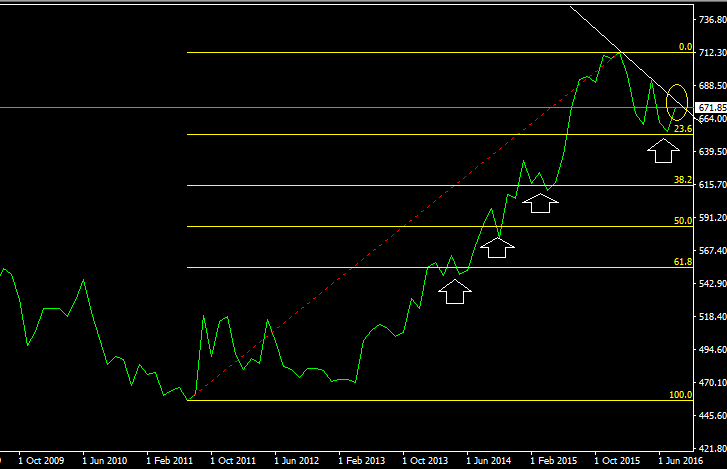The height and width of the screenshot is (469, 727).
Task: Click the 470.10 price axis label
Action: pos(713,382)
